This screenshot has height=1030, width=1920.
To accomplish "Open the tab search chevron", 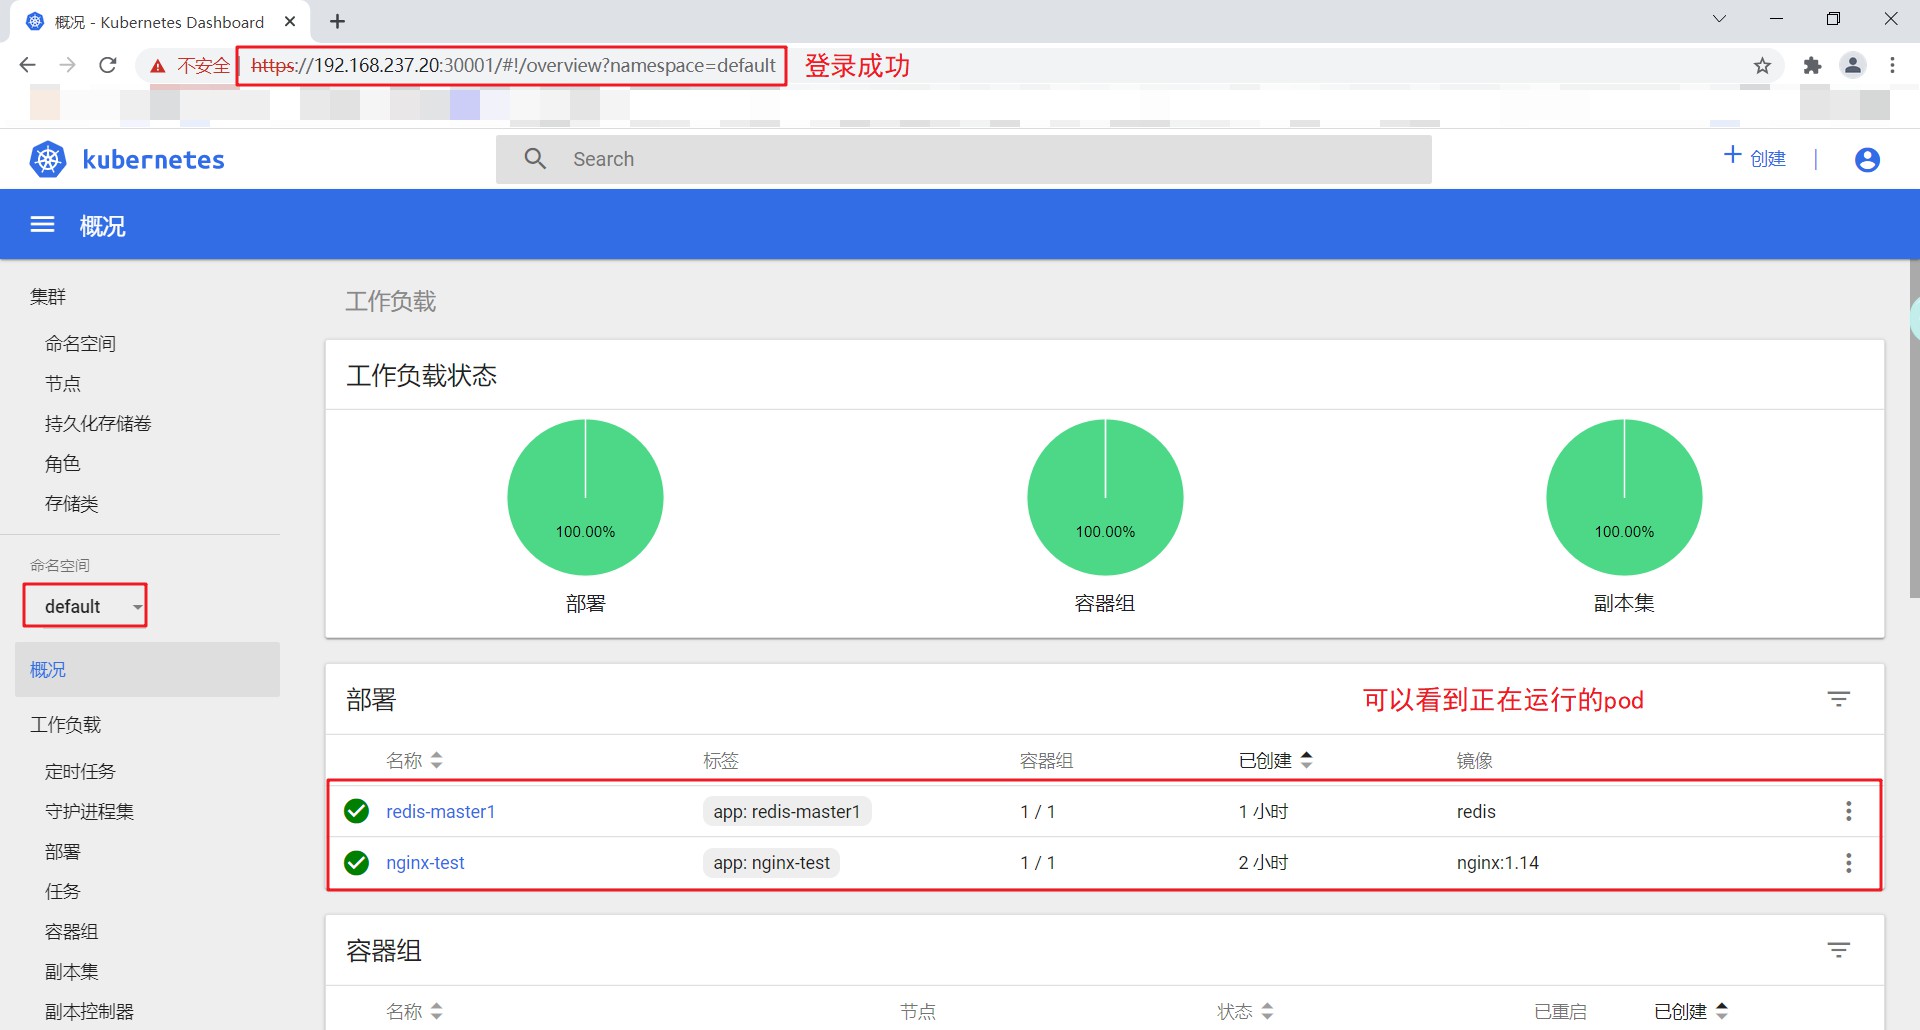I will pos(1719,19).
